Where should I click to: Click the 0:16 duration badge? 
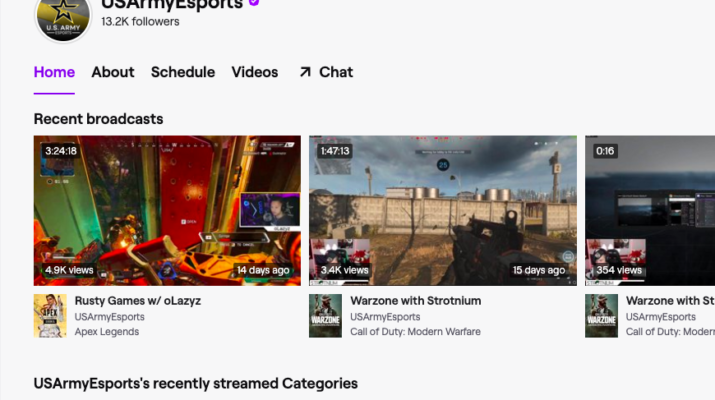605,151
